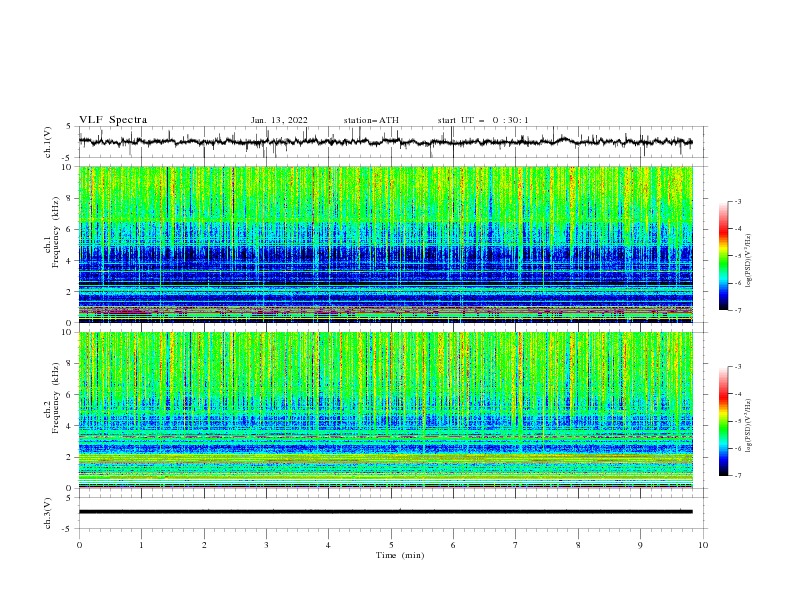The height and width of the screenshot is (612, 792).
Task: Click the '-3' label on ch.1 color scale
Action: pos(737,201)
